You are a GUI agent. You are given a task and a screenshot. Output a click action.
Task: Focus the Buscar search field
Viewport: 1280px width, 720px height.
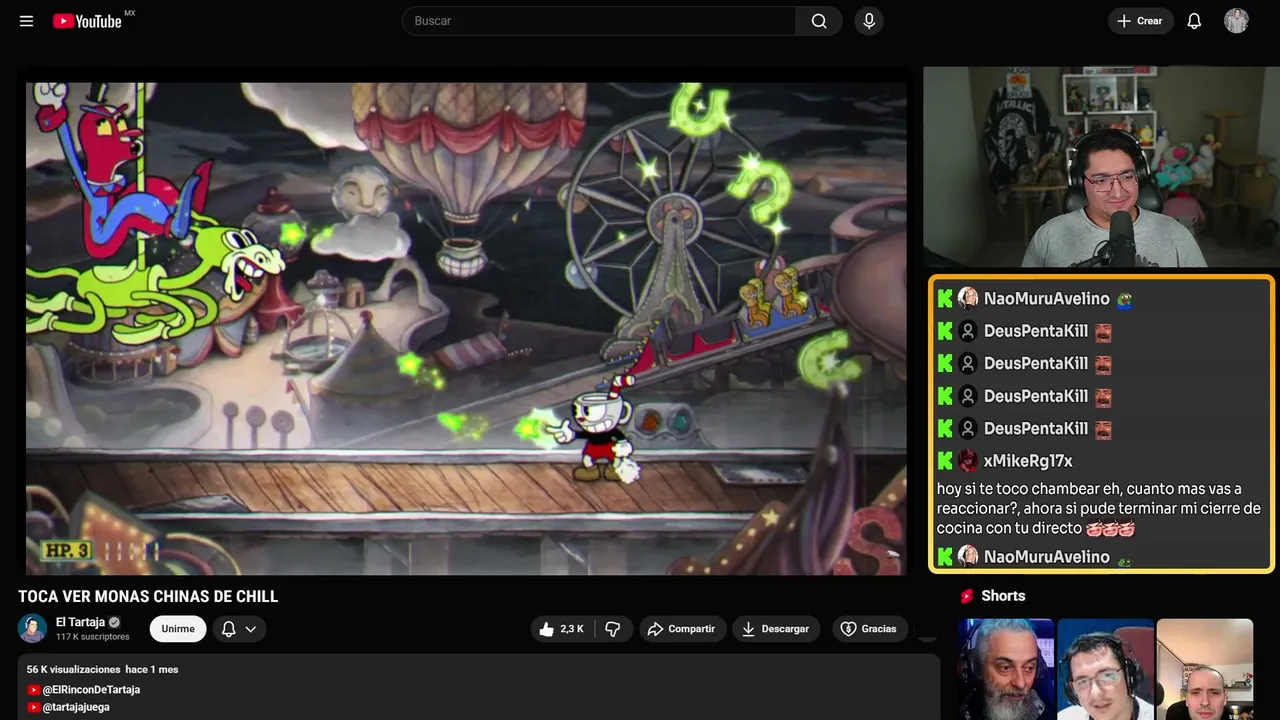[599, 21]
